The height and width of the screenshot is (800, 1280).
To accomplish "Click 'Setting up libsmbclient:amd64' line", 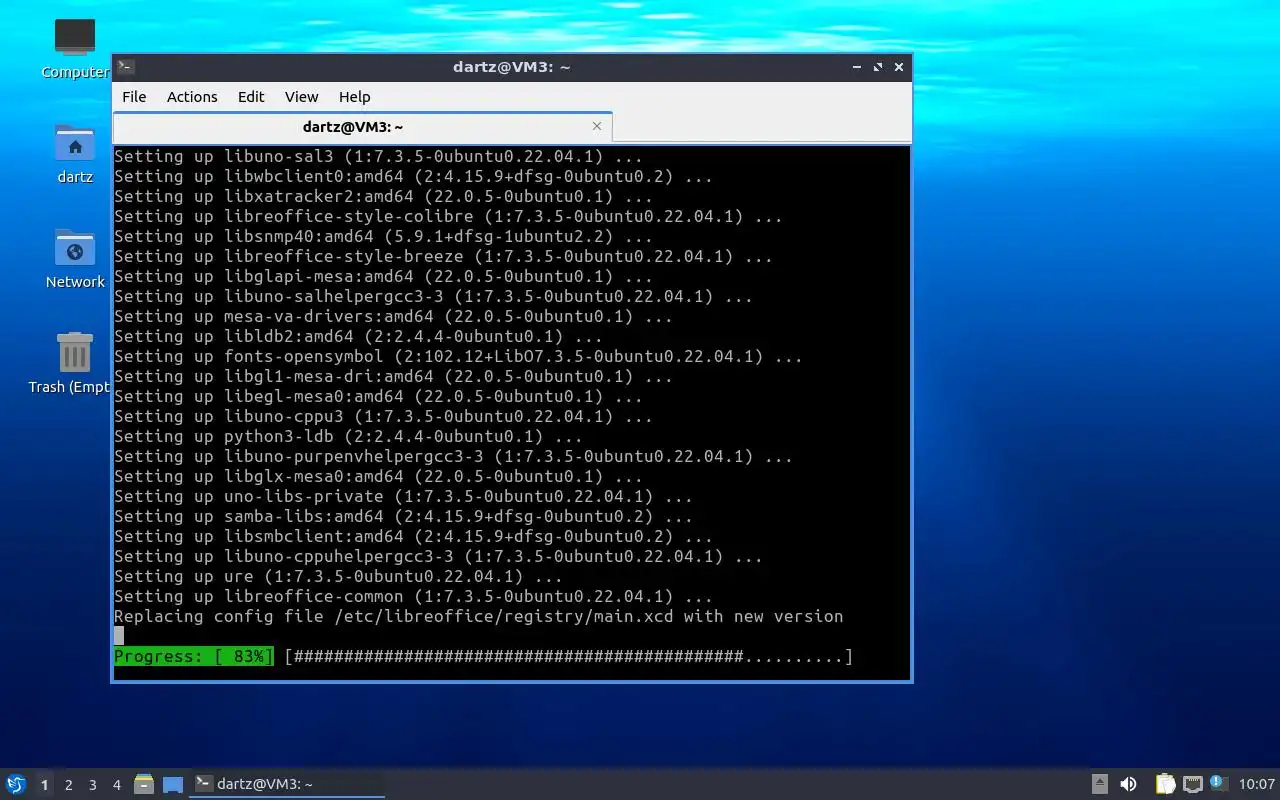I will (414, 537).
